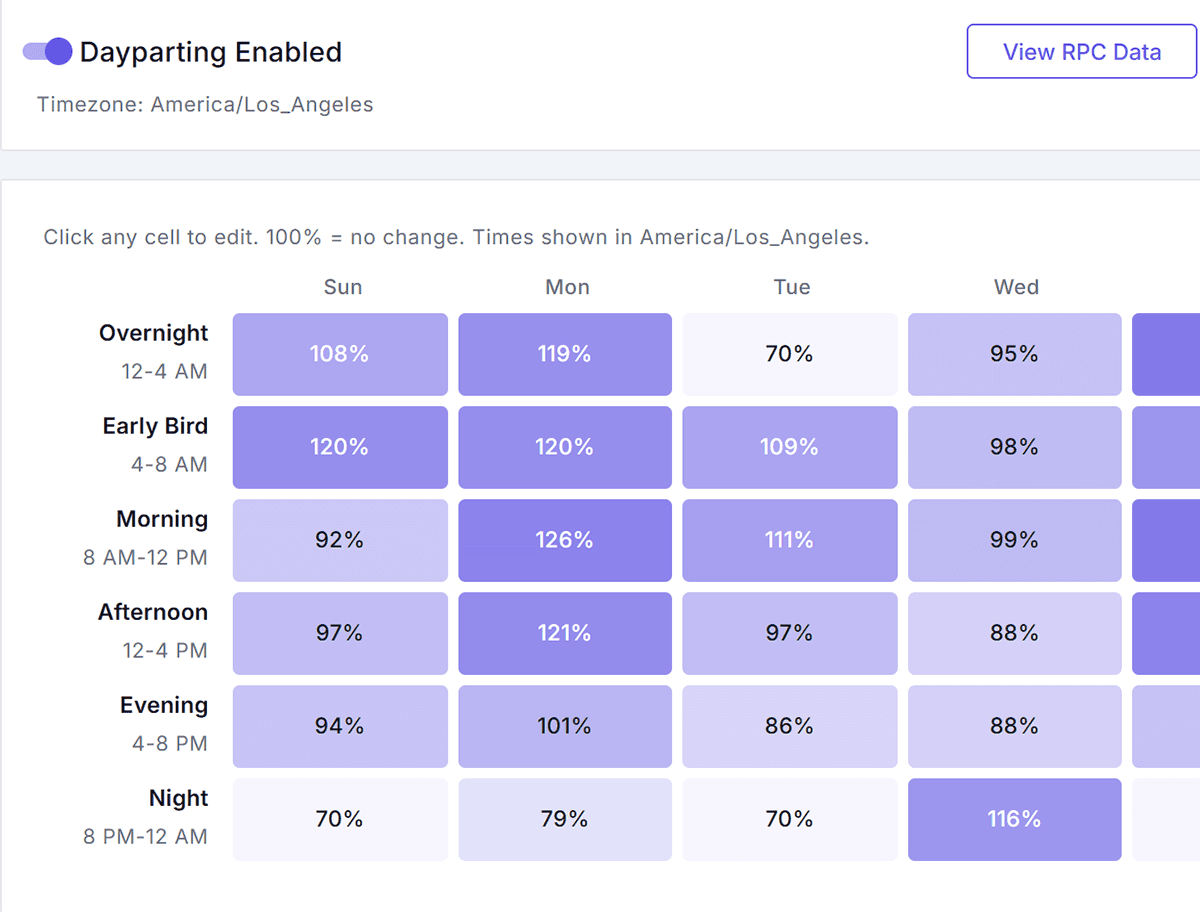The width and height of the screenshot is (1200, 912).
Task: Open Monday Morning 126% cell
Action: point(565,540)
